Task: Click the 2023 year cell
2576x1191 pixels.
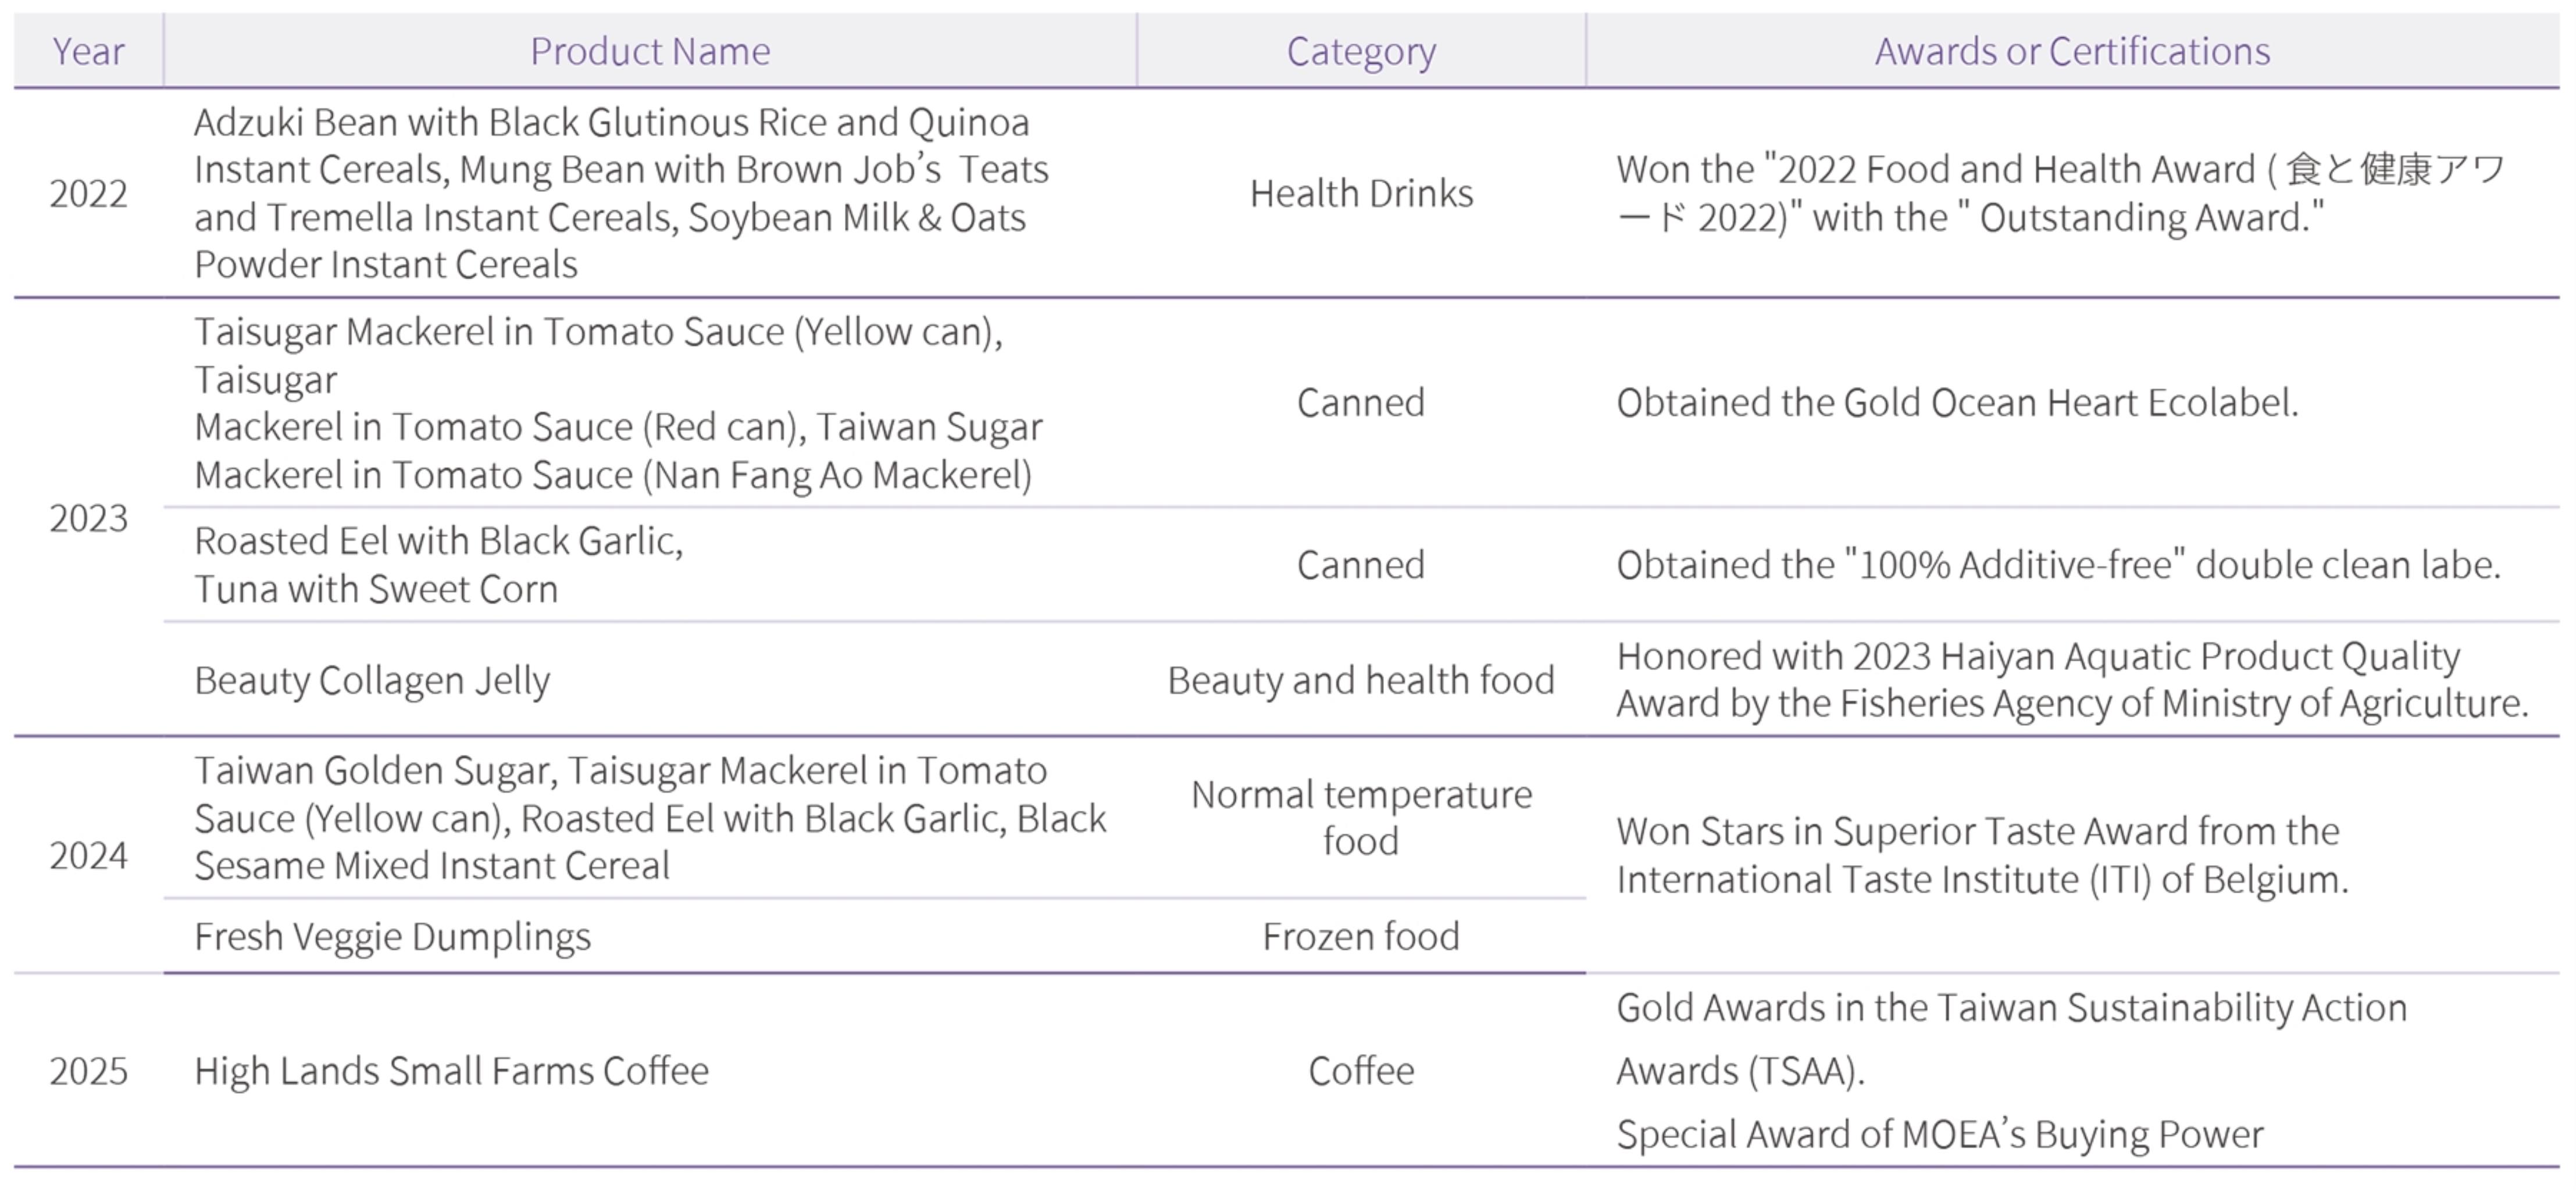Action: pyautogui.click(x=88, y=518)
